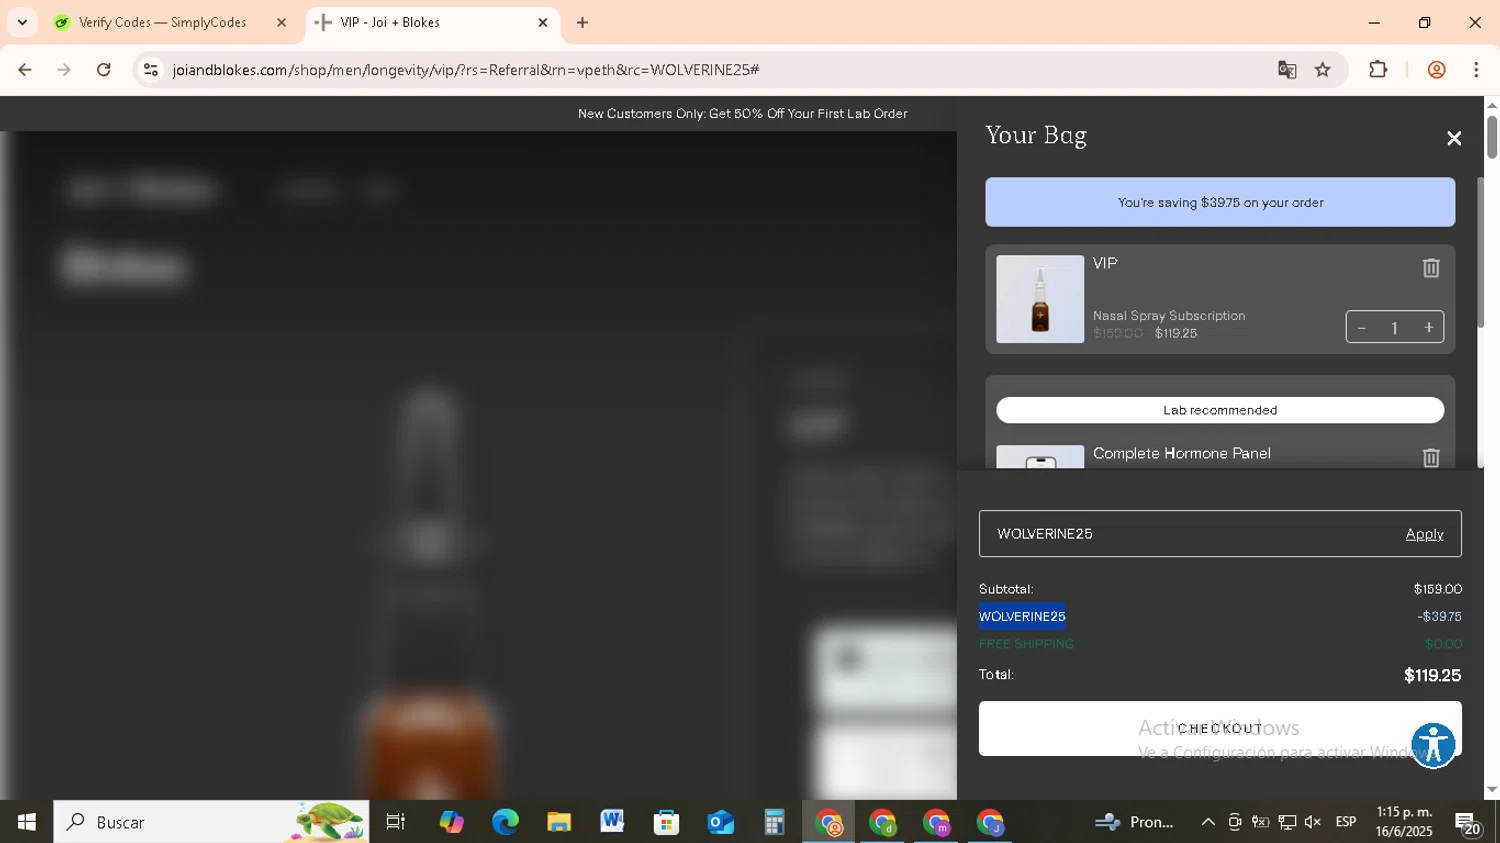Launch Copilot from the taskbar

[x=452, y=822]
